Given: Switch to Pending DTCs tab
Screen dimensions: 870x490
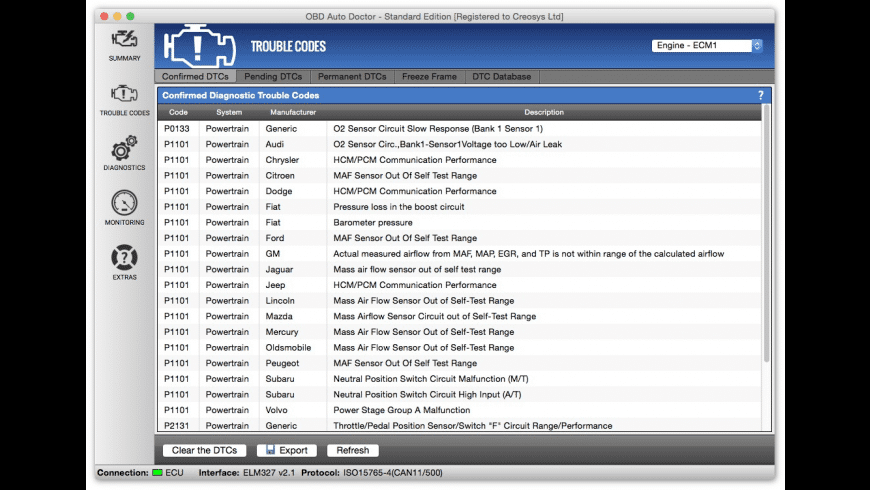Looking at the screenshot, I should (273, 77).
